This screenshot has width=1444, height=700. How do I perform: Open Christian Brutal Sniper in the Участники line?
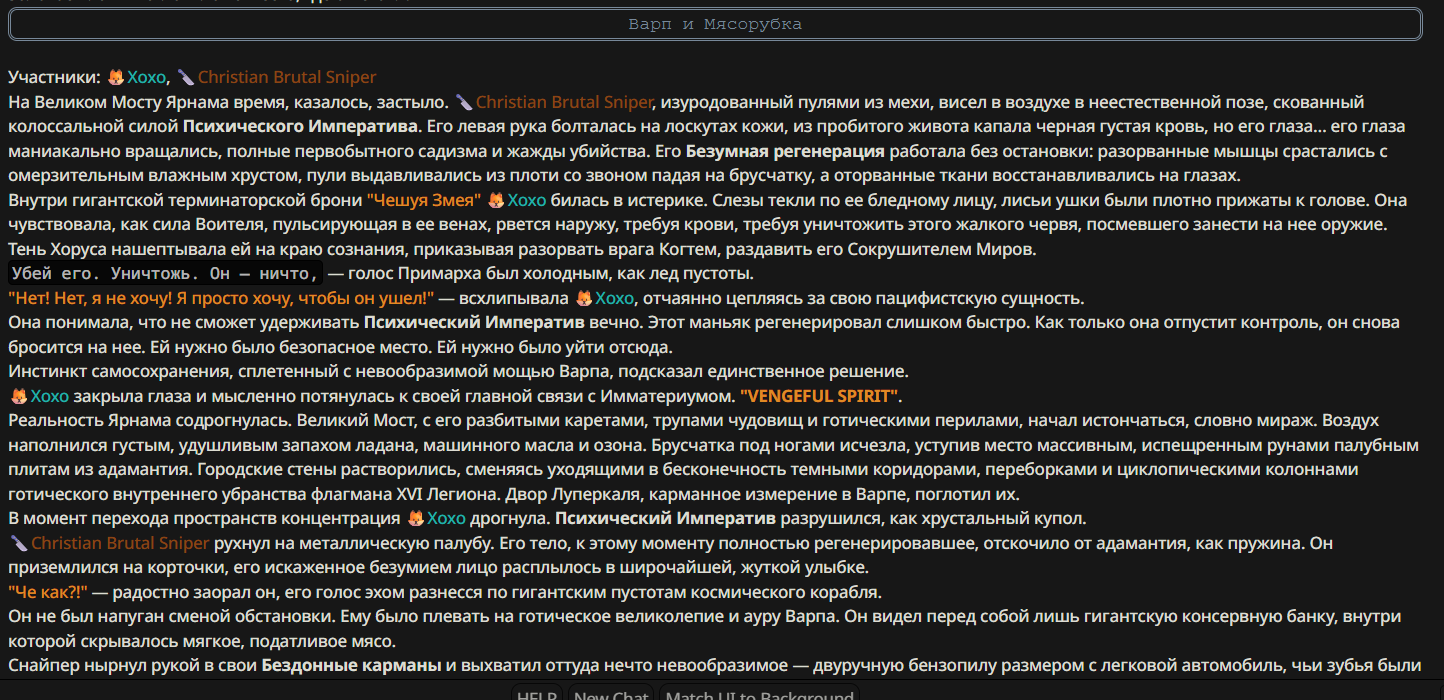287,77
